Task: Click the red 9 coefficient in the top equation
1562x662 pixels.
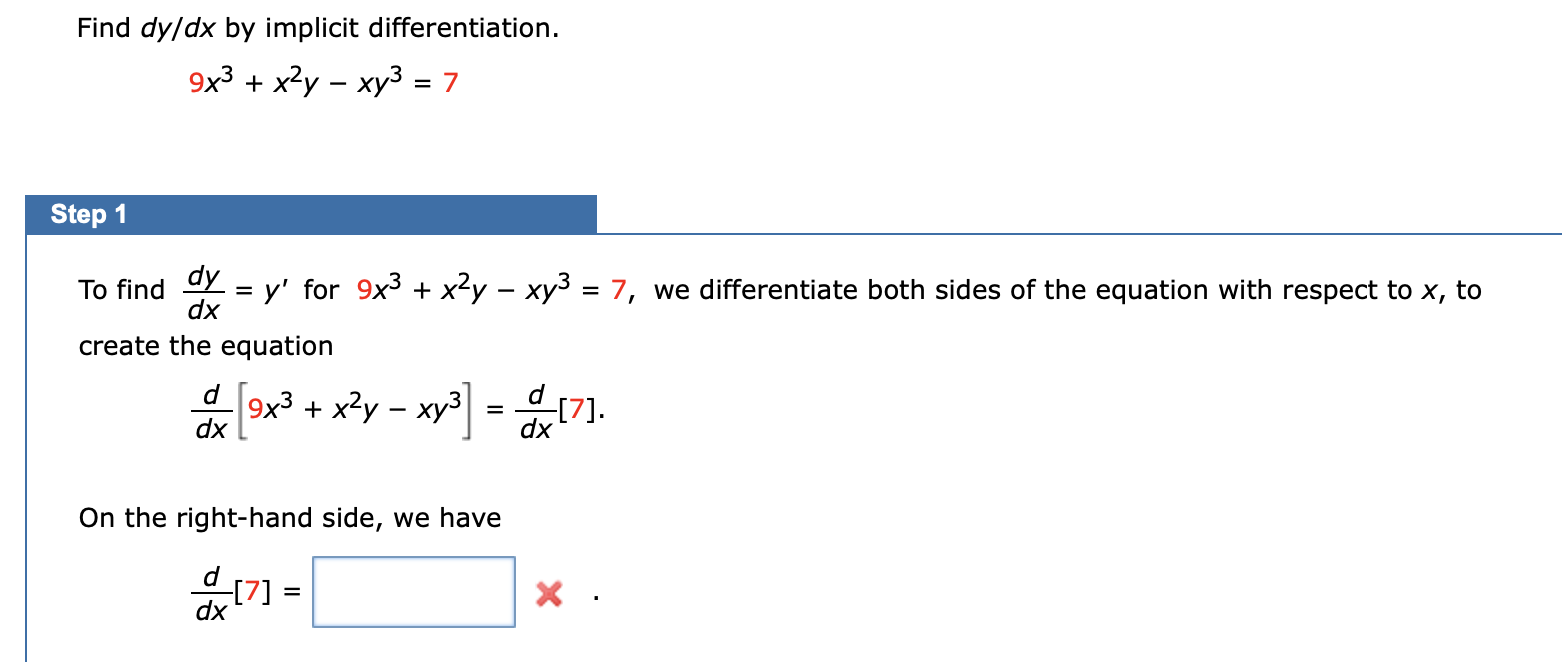Action: [x=196, y=83]
